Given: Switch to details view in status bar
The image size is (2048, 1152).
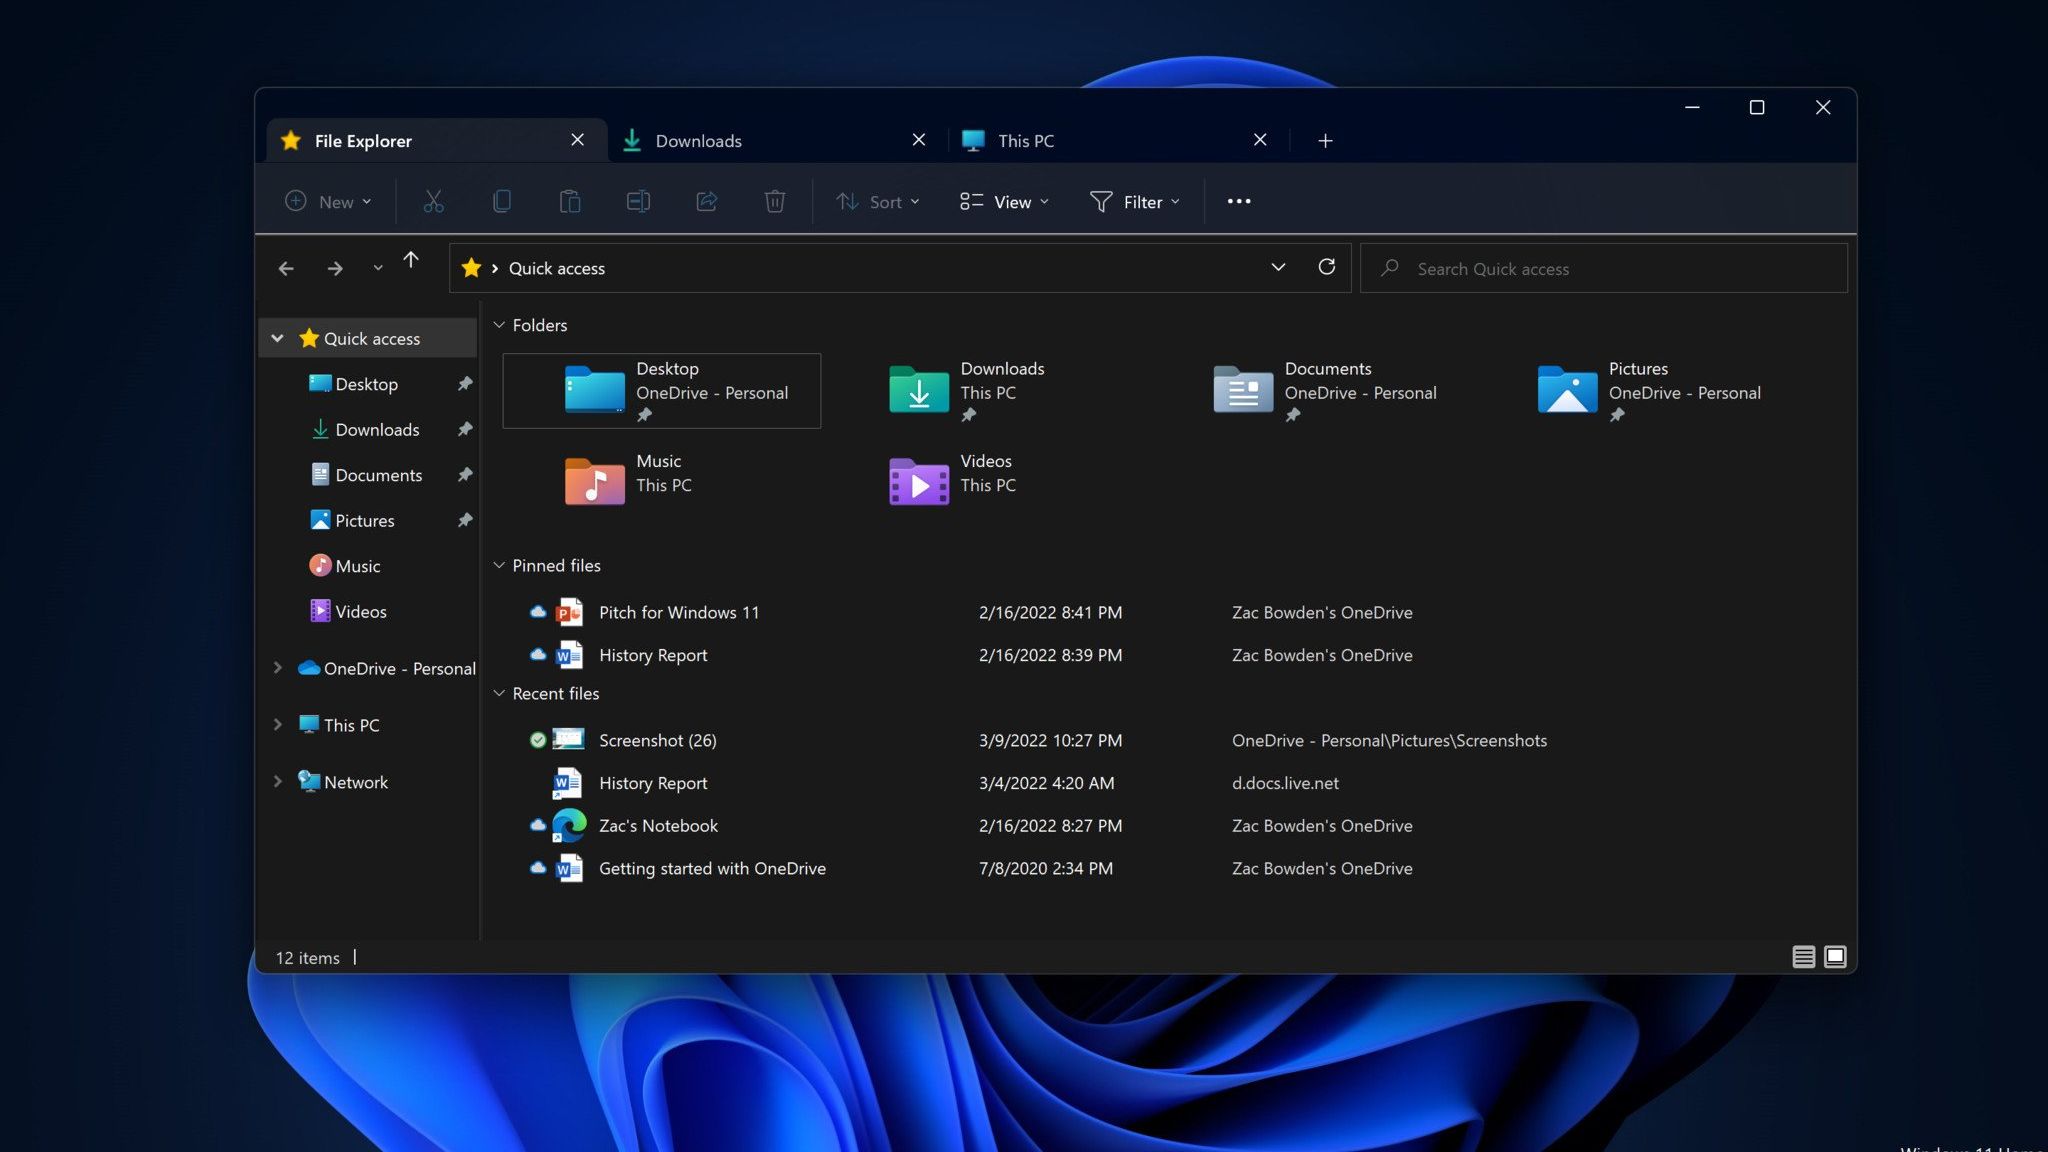Looking at the screenshot, I should [x=1803, y=957].
